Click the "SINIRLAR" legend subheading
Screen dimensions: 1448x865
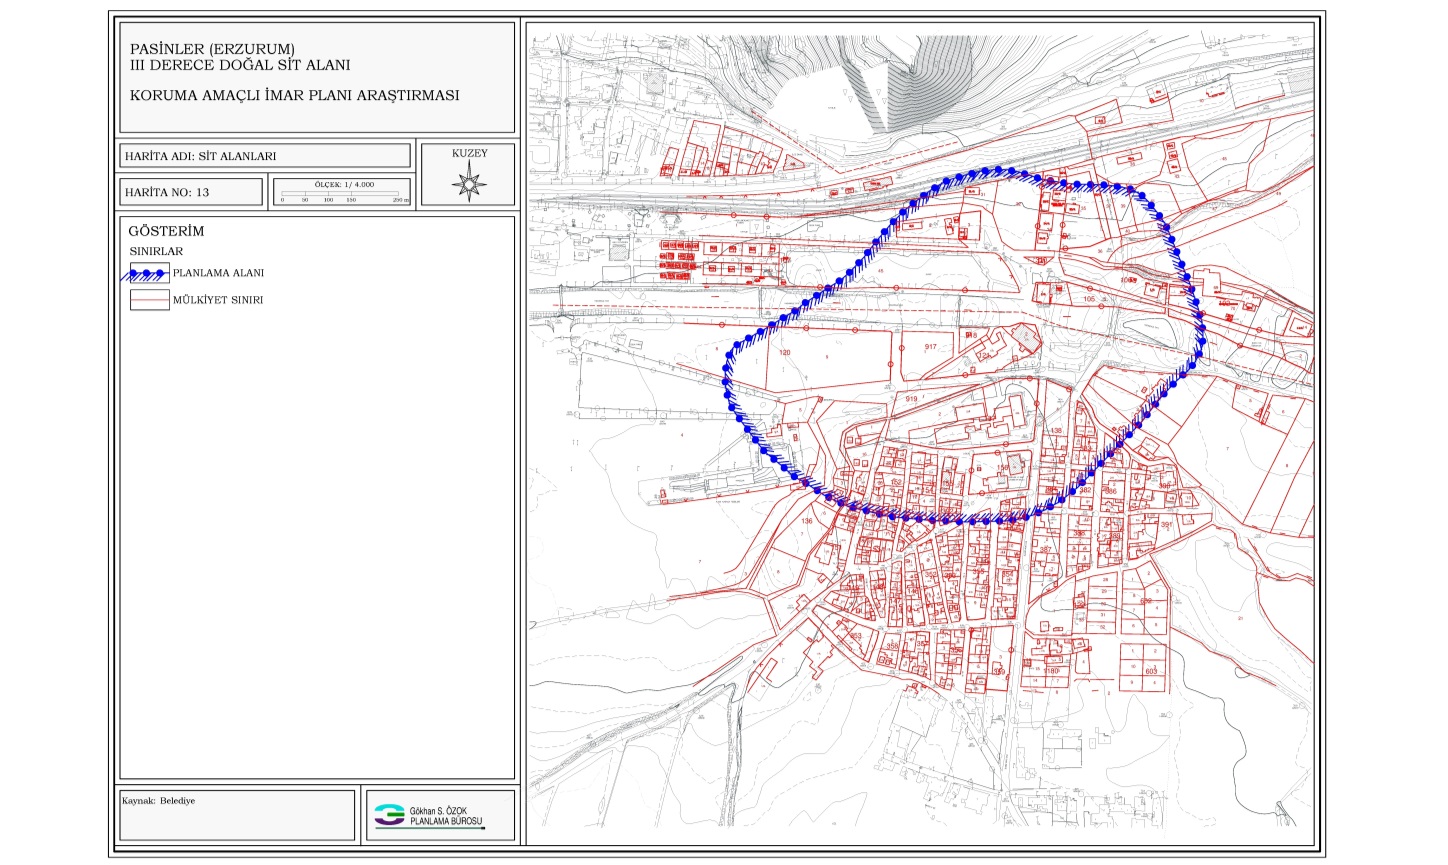(x=156, y=251)
